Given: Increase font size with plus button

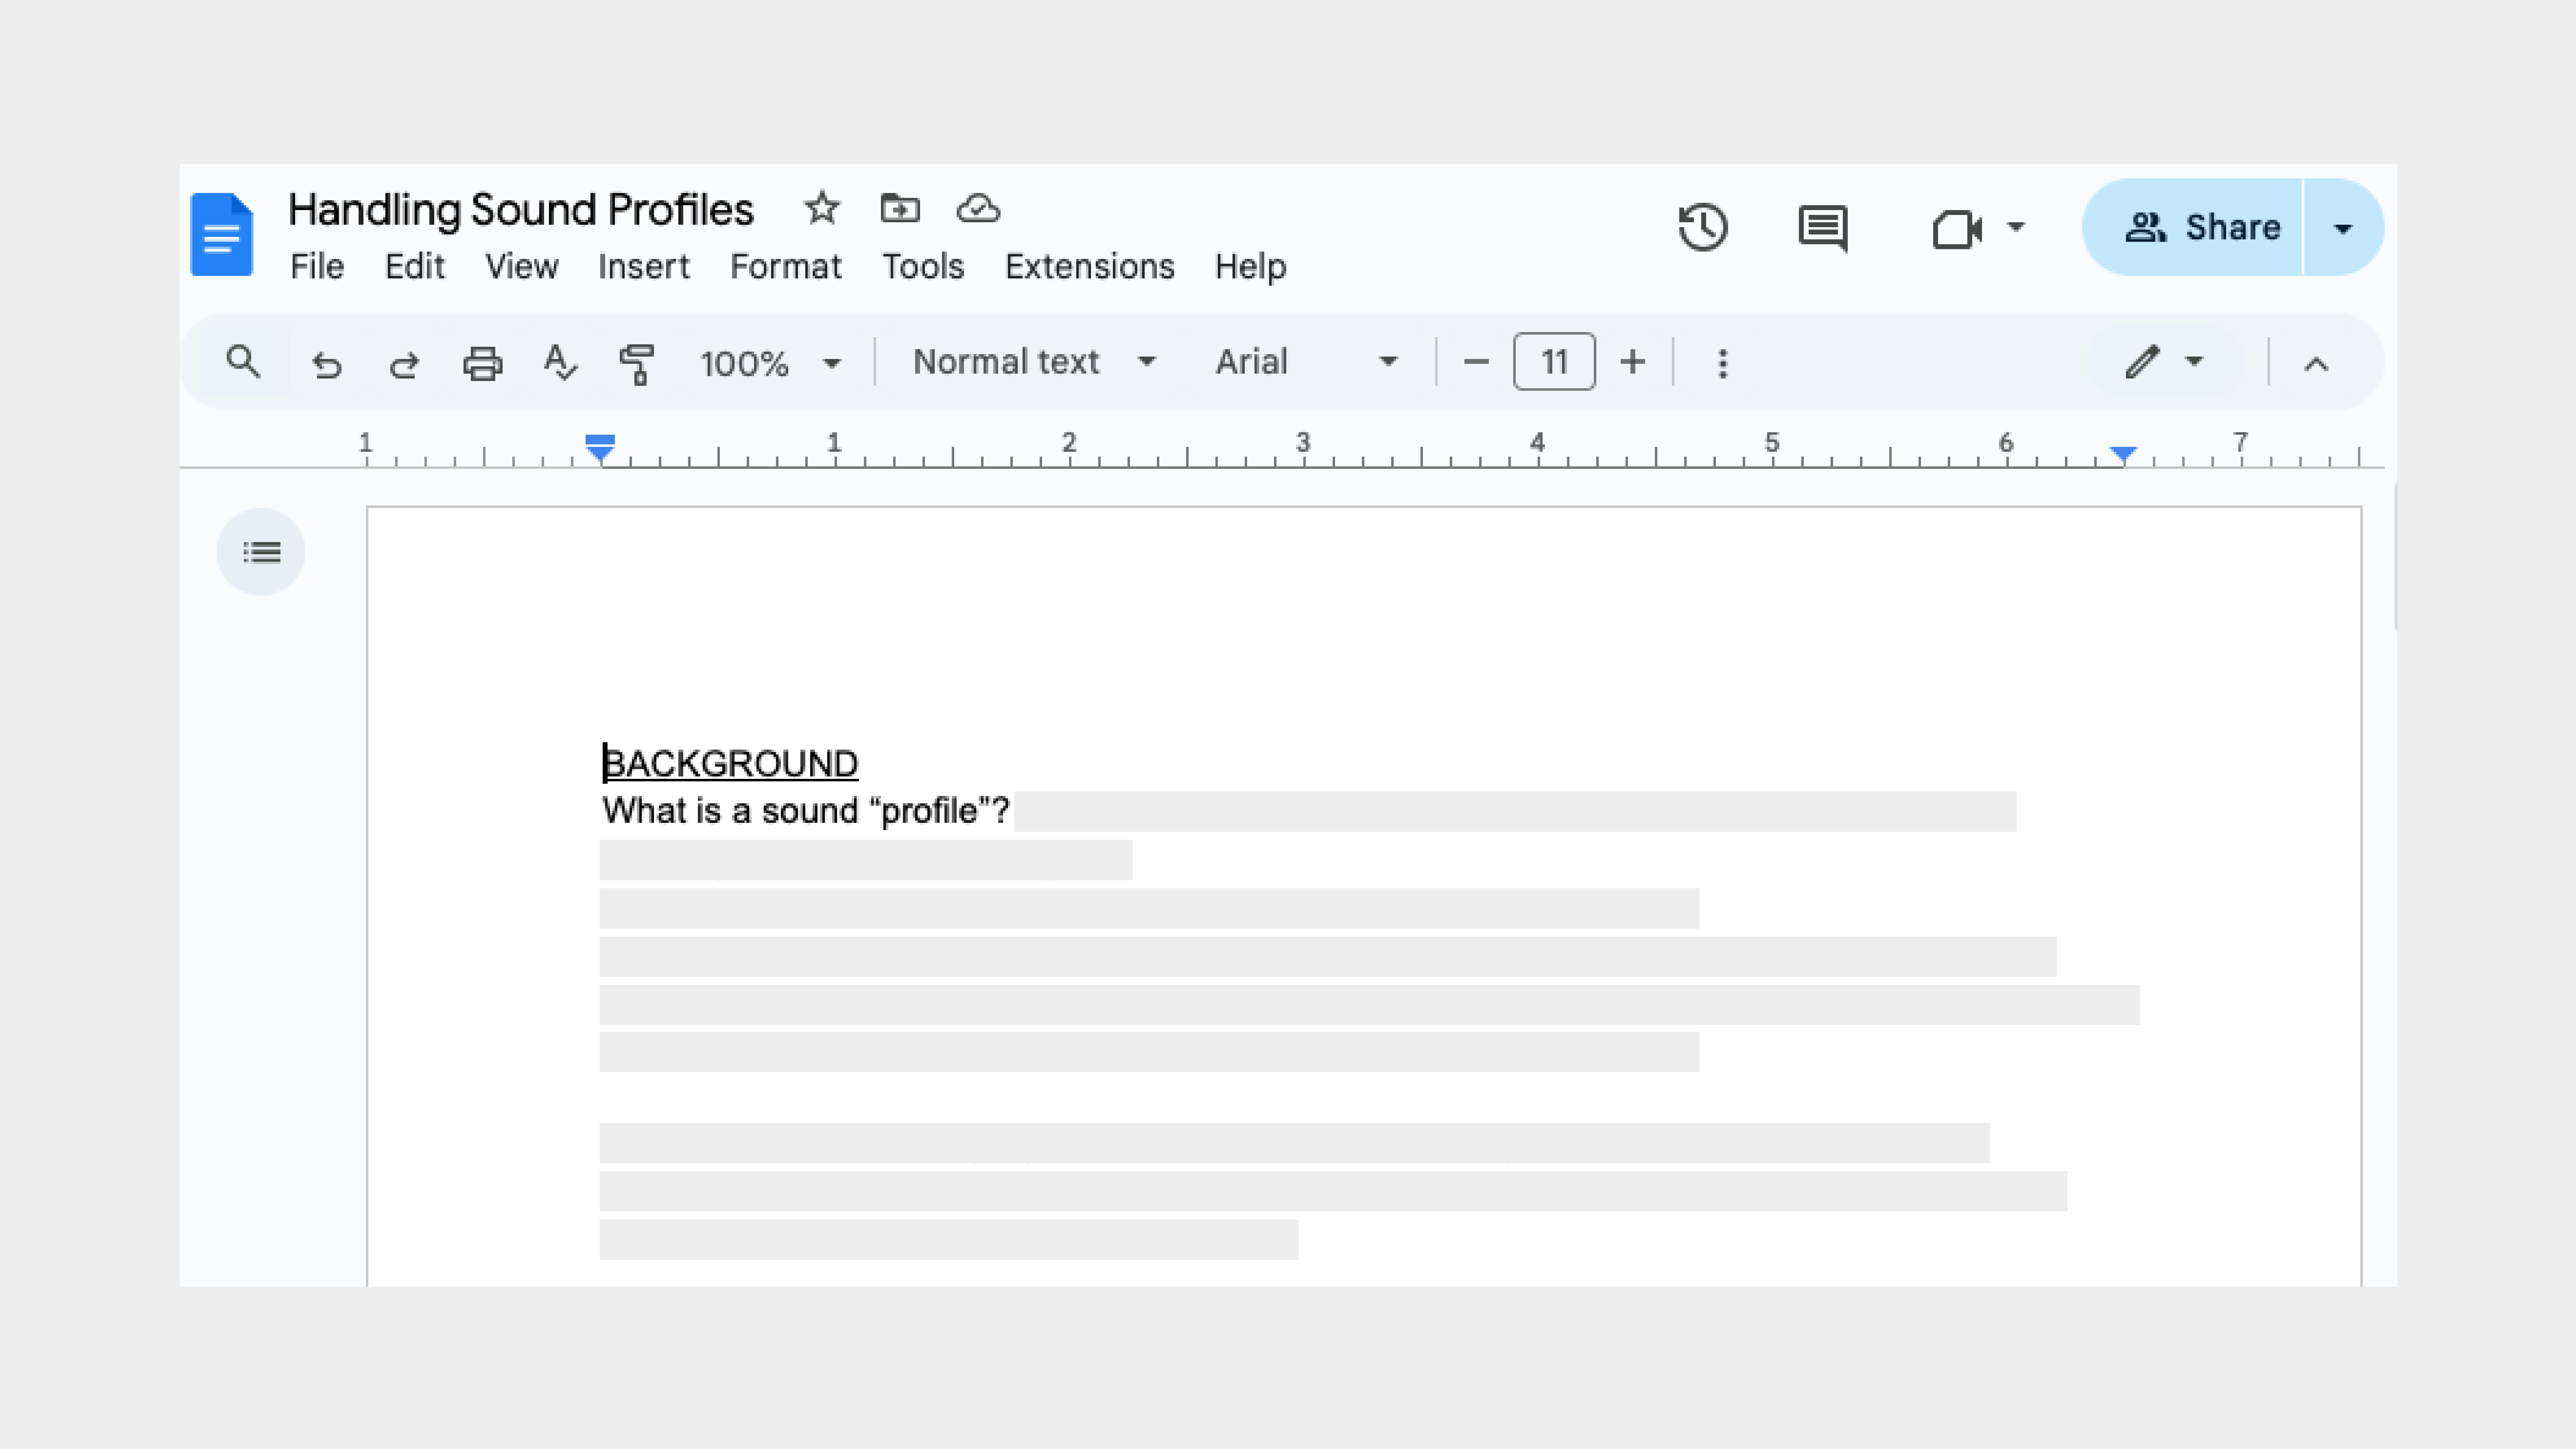Looking at the screenshot, I should point(1632,362).
